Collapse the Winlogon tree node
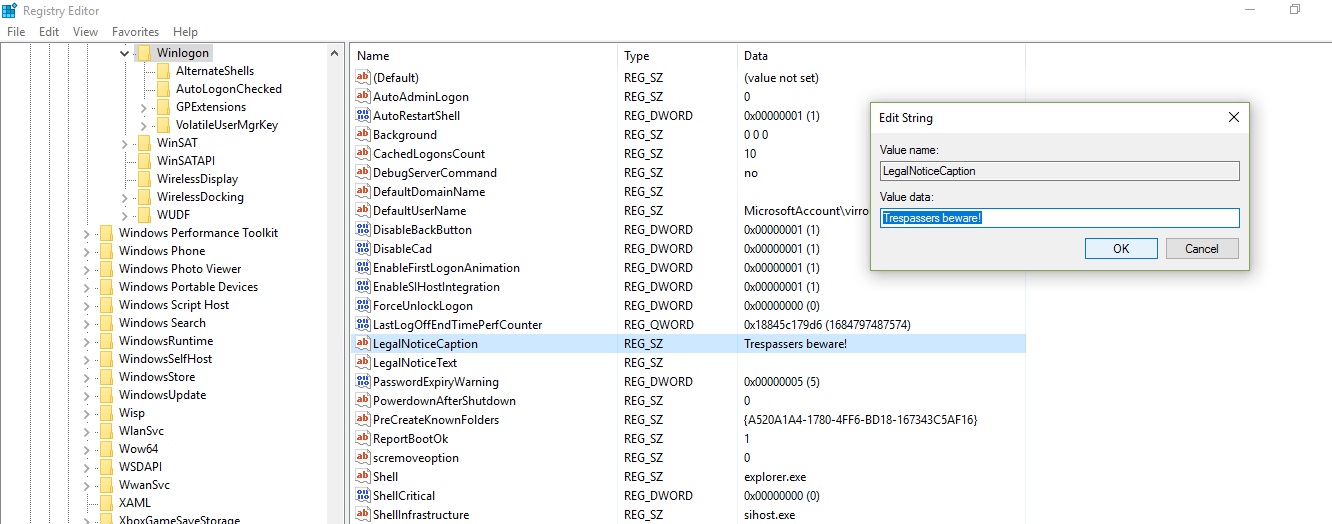 (x=125, y=53)
